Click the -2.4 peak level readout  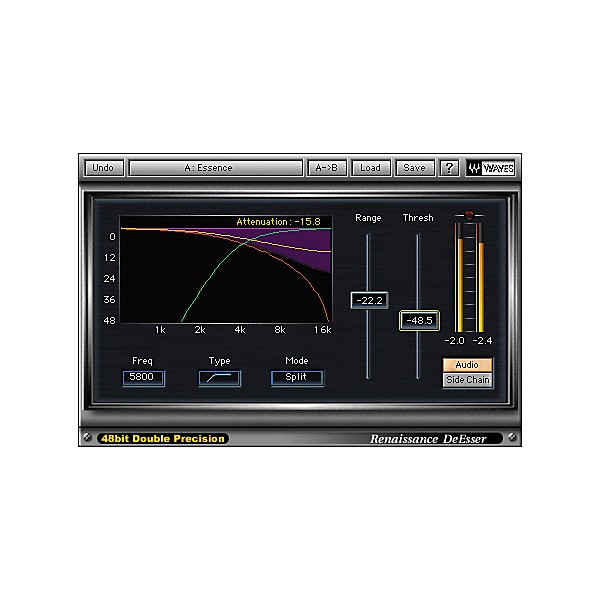(x=483, y=341)
